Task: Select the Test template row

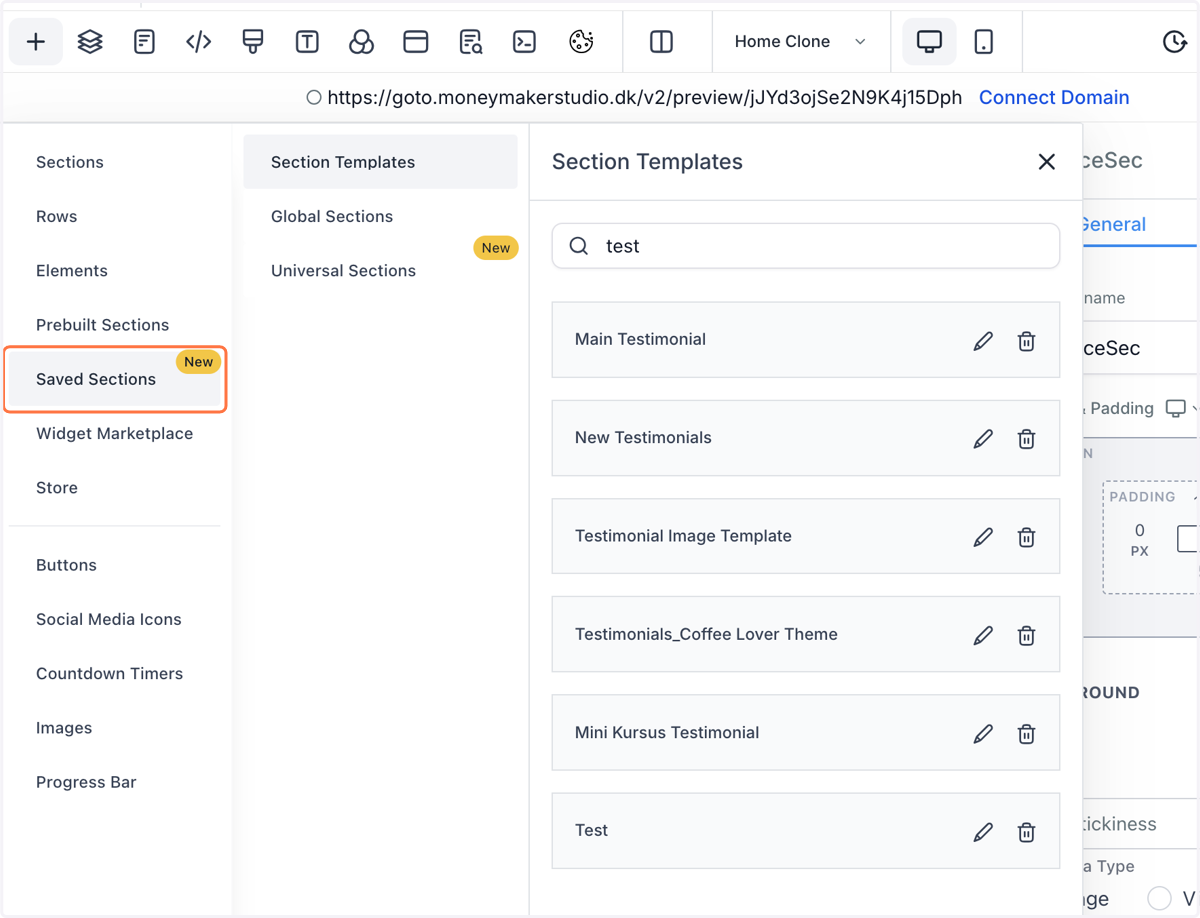Action: [x=805, y=831]
